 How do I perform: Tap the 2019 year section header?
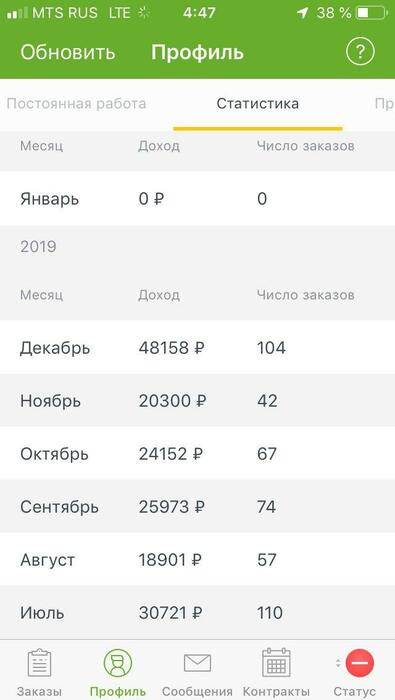click(x=38, y=247)
